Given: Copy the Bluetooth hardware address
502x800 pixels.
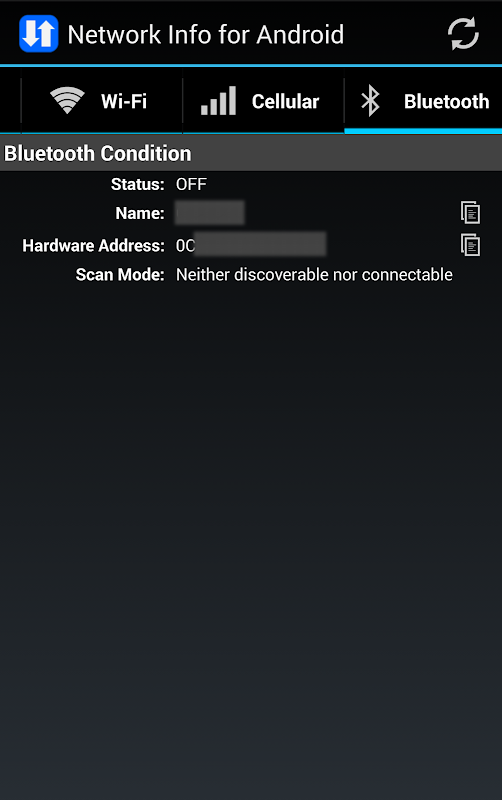Looking at the screenshot, I should click(470, 245).
